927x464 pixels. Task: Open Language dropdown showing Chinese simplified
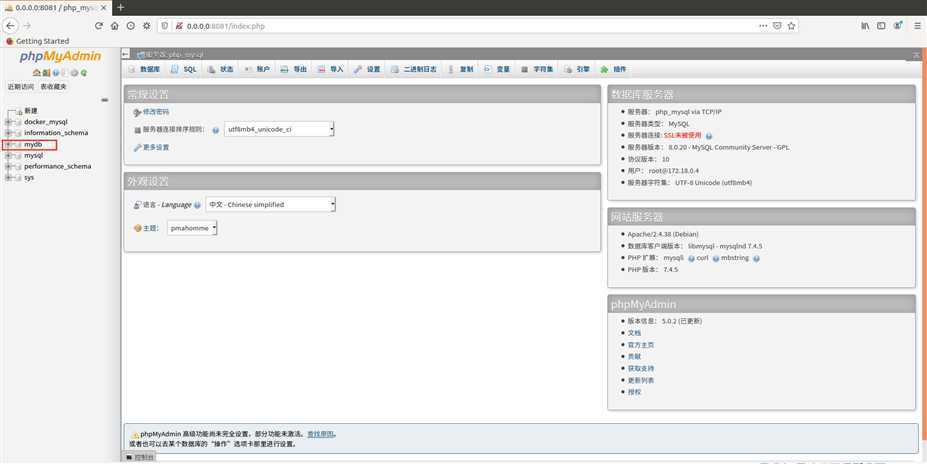pos(270,205)
